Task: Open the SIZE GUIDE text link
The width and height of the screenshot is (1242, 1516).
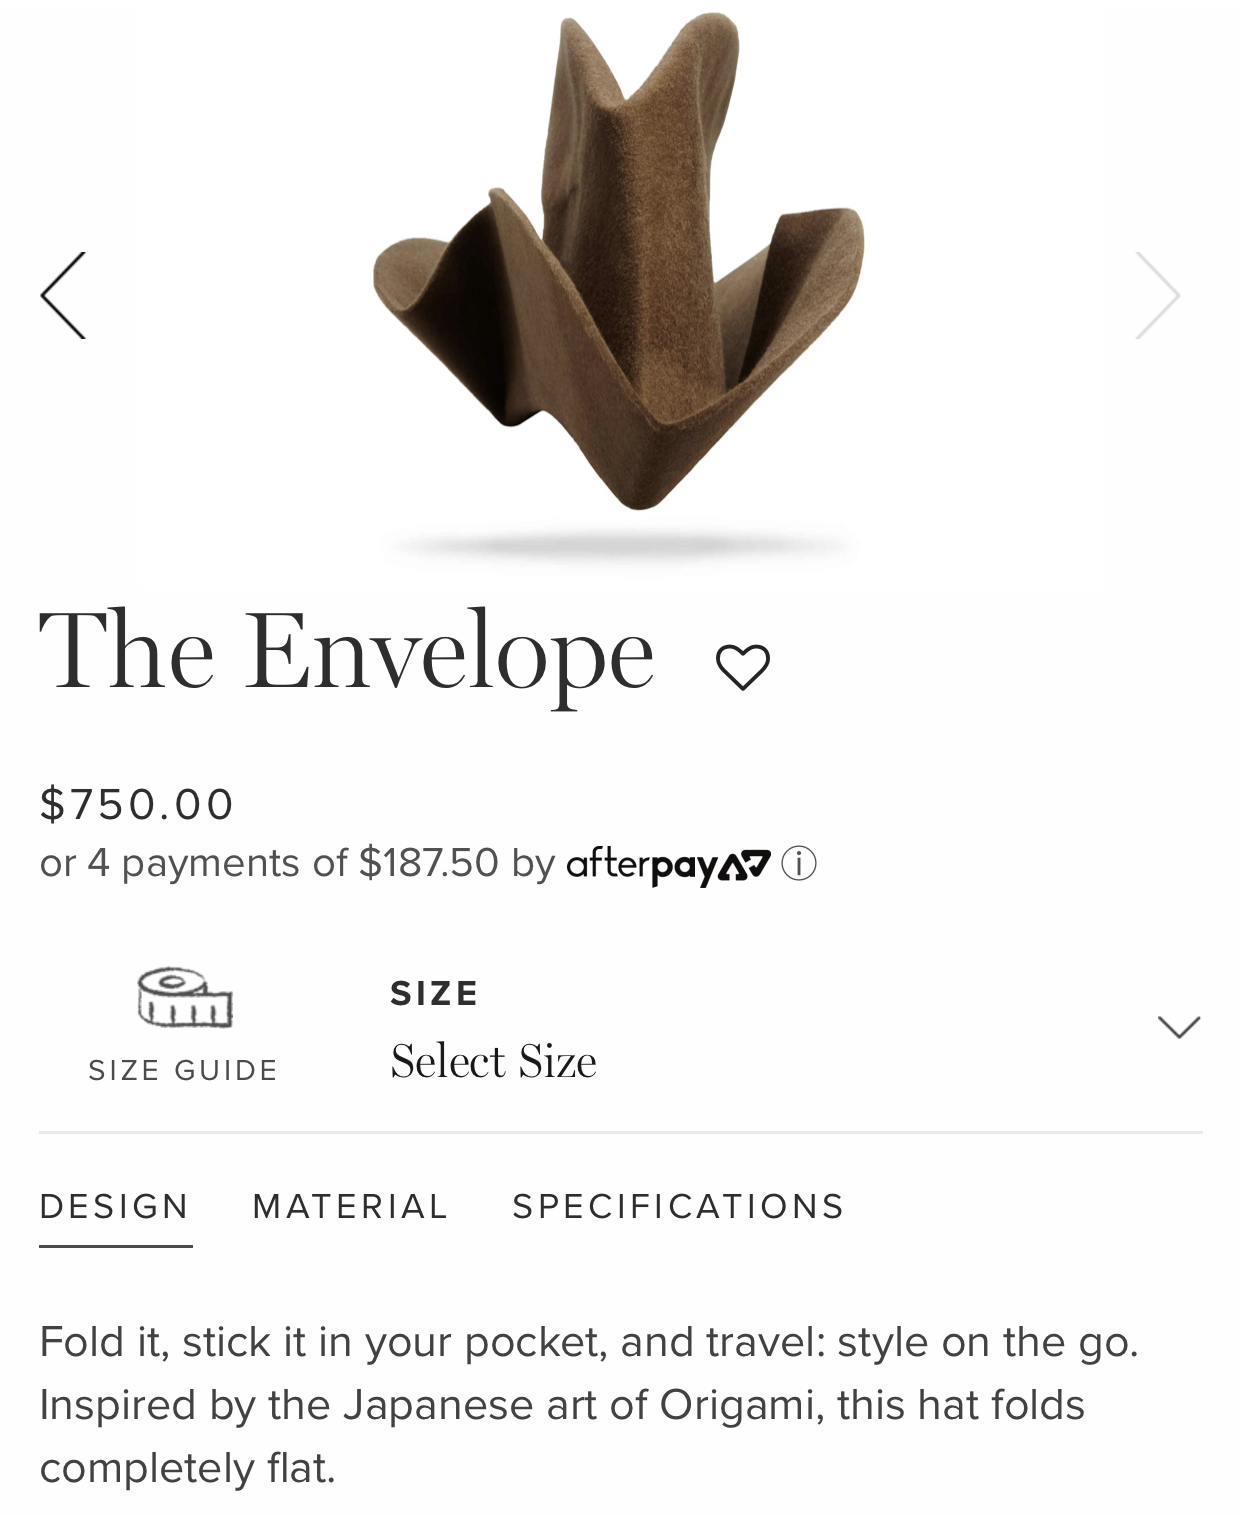Action: click(x=184, y=1070)
